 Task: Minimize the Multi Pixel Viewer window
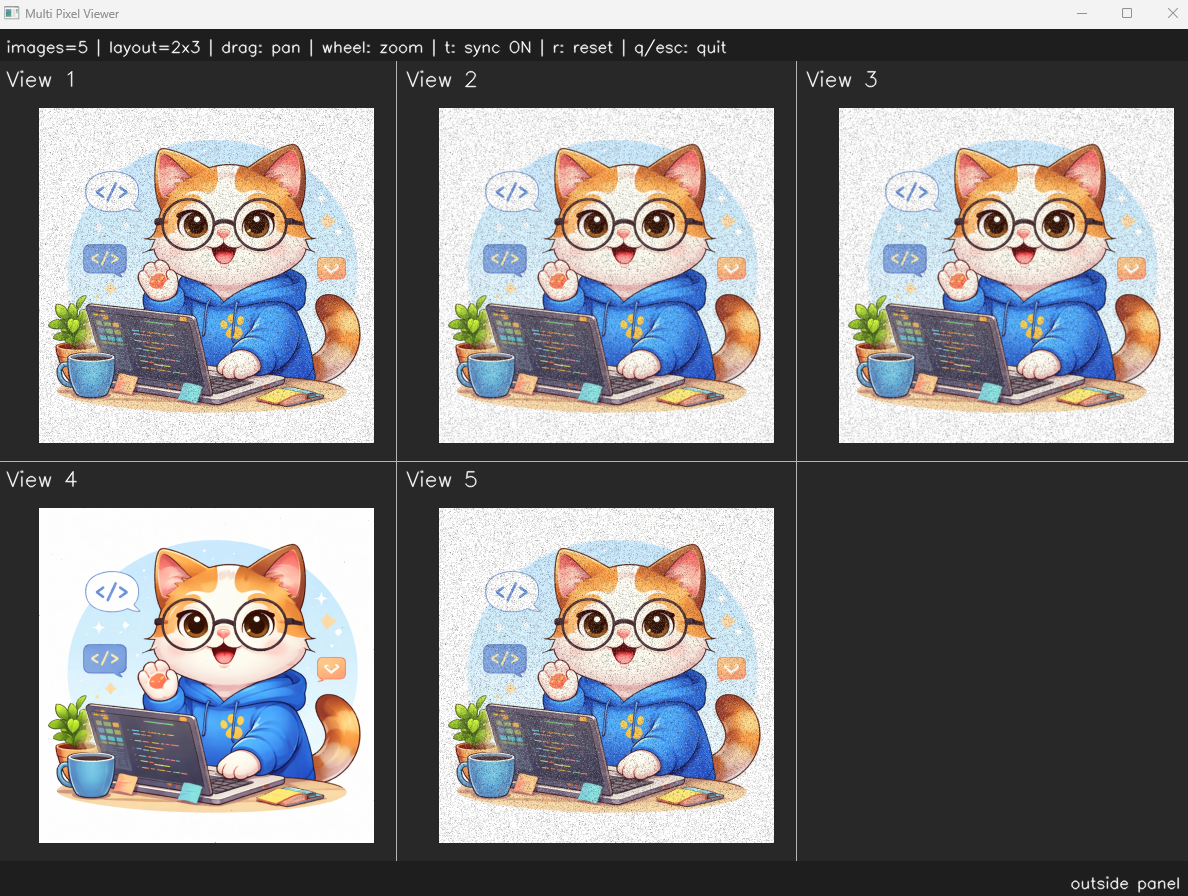[x=1082, y=14]
